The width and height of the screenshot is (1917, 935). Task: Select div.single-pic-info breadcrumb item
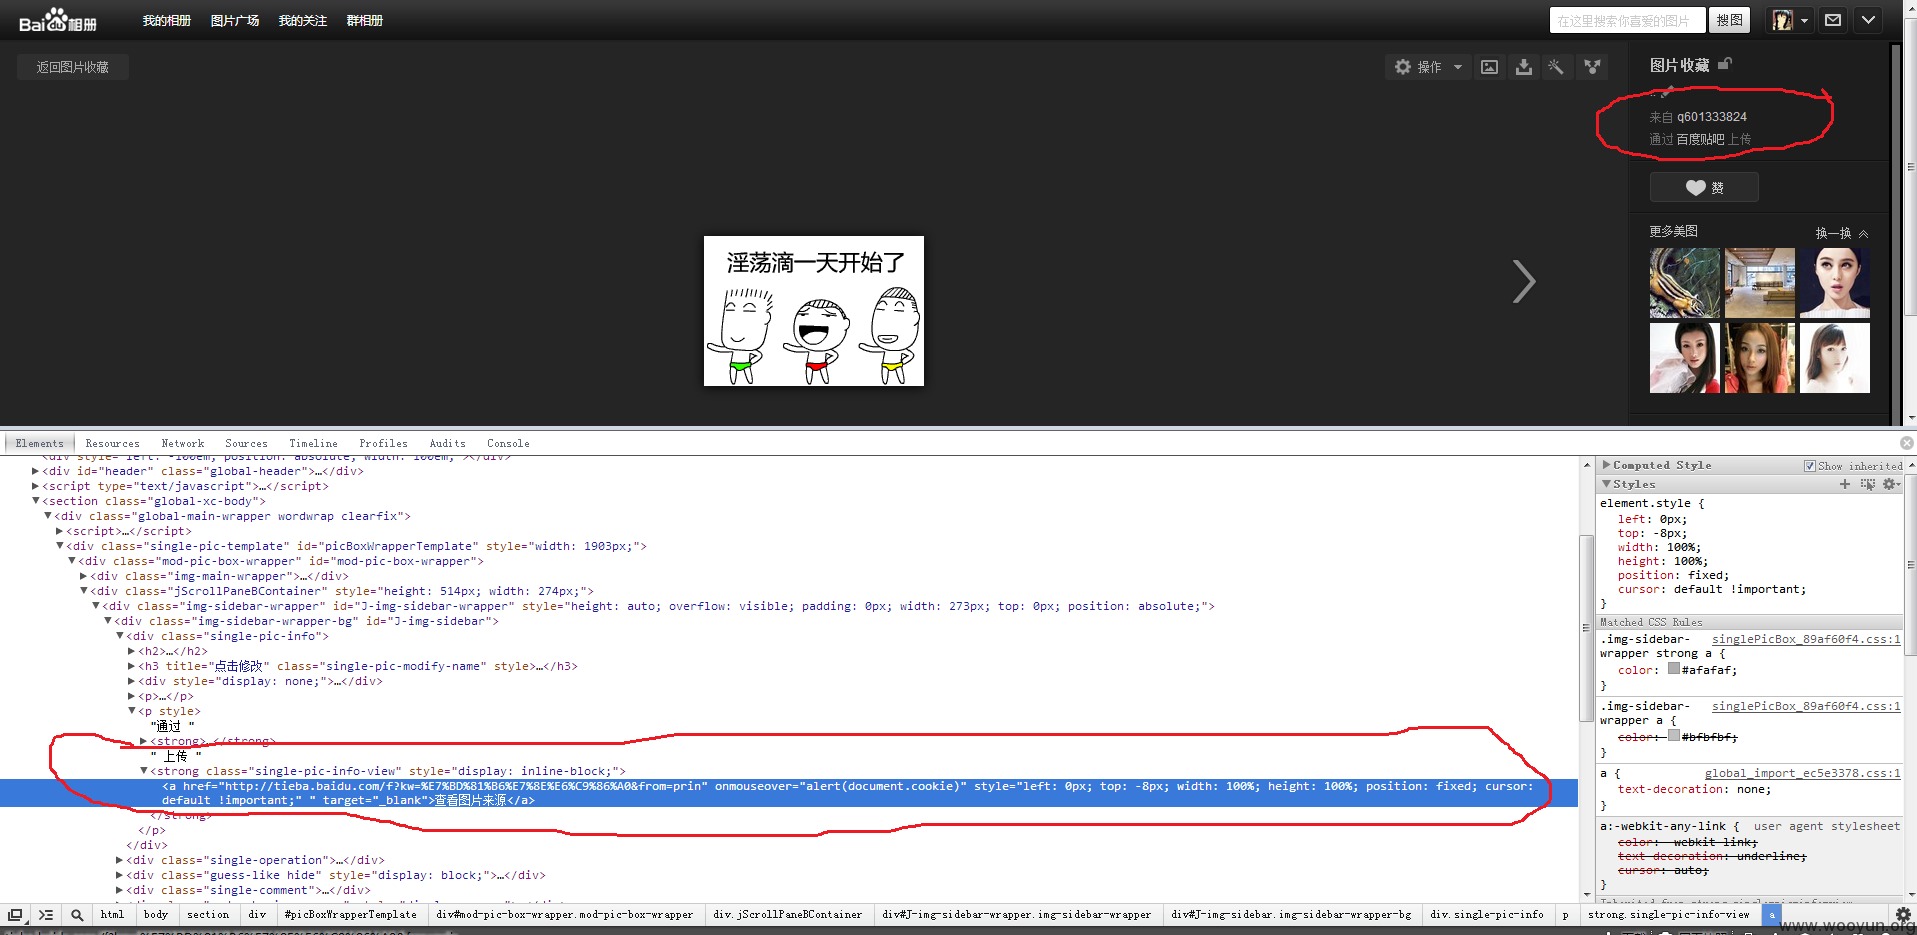pyautogui.click(x=1486, y=914)
